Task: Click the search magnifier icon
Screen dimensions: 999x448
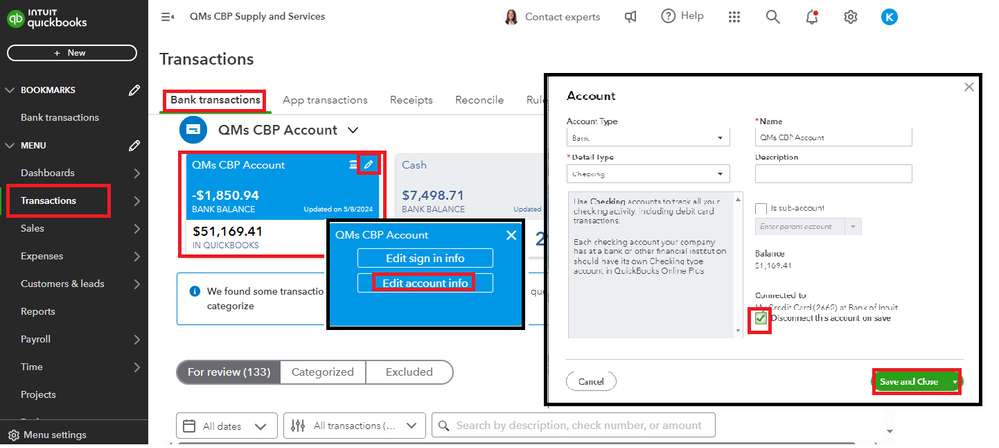Action: (773, 17)
